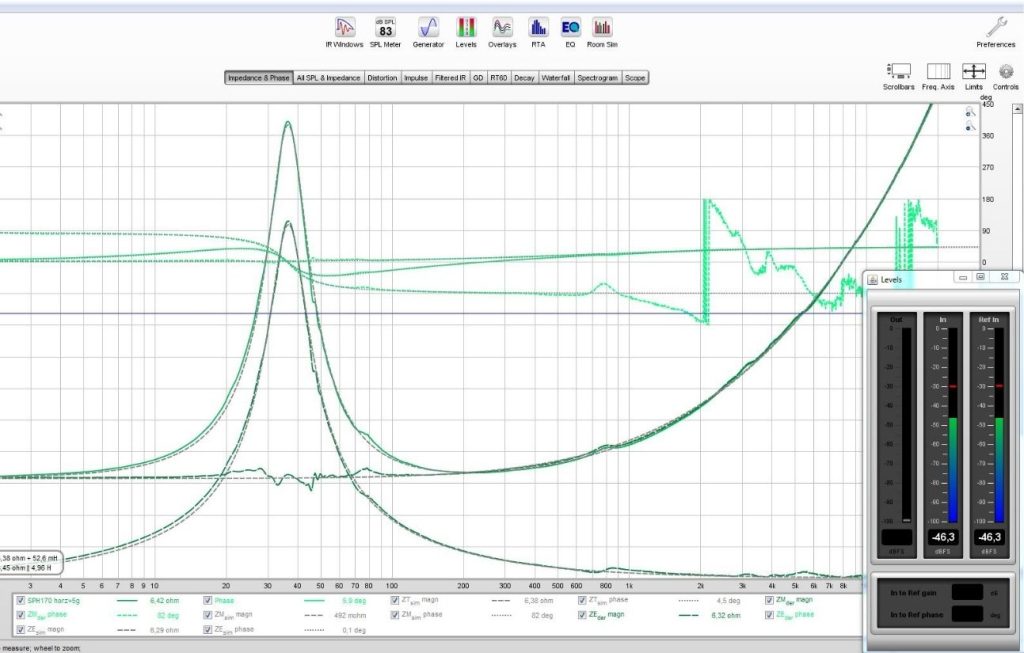The image size is (1024, 653).
Task: Toggle the Phase trace checkbox
Action: (x=208, y=601)
